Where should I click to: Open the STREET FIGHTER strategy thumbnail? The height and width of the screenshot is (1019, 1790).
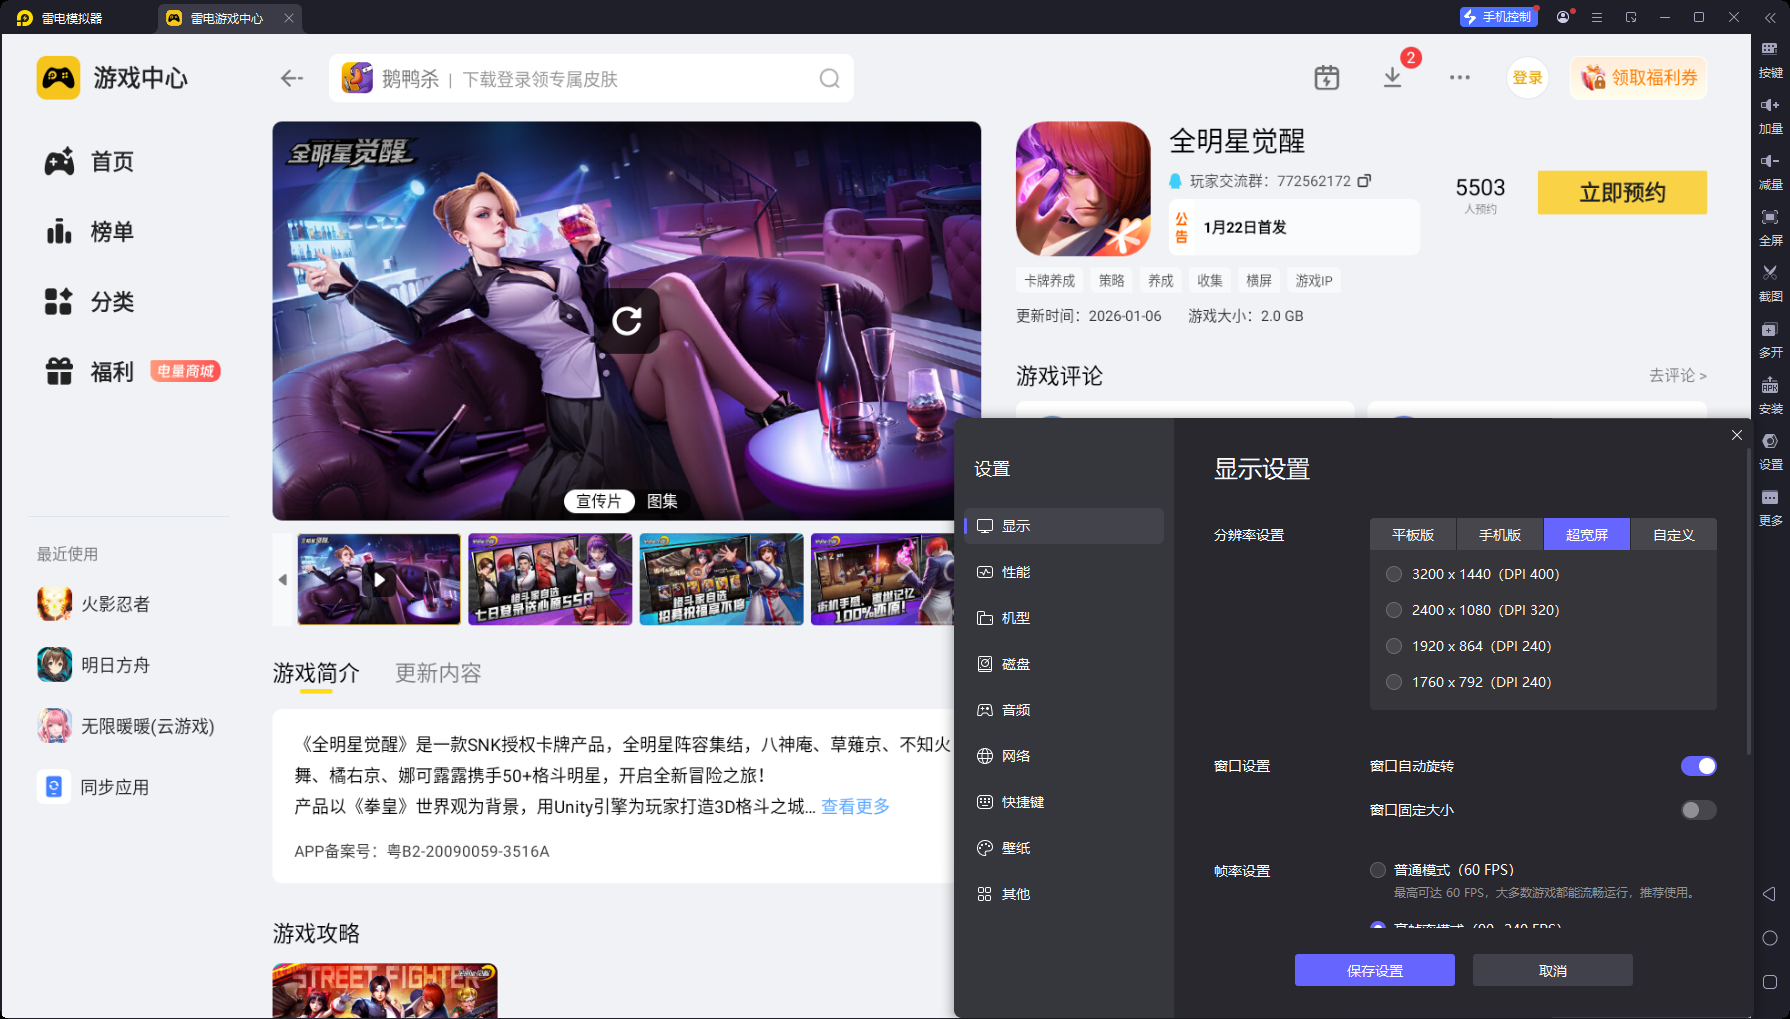385,990
